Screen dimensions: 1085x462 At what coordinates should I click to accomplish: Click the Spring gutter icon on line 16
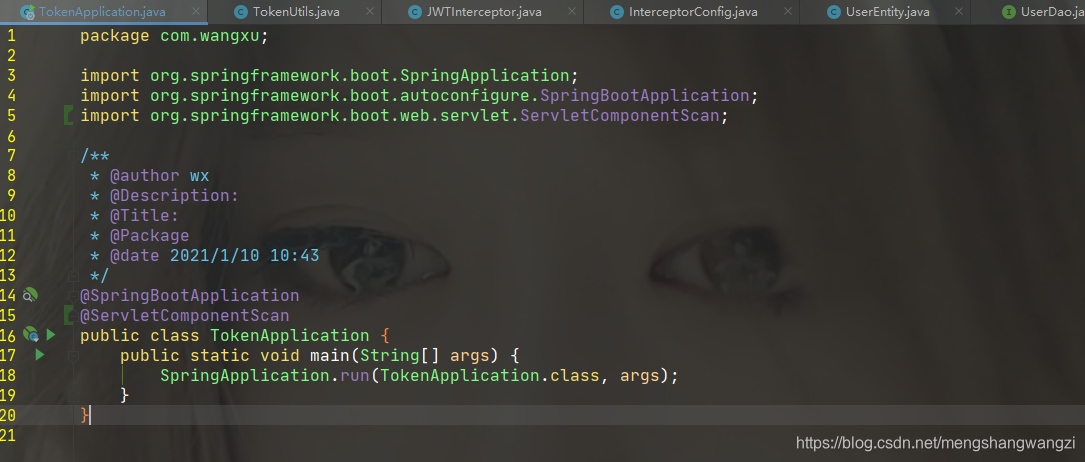[x=30, y=335]
